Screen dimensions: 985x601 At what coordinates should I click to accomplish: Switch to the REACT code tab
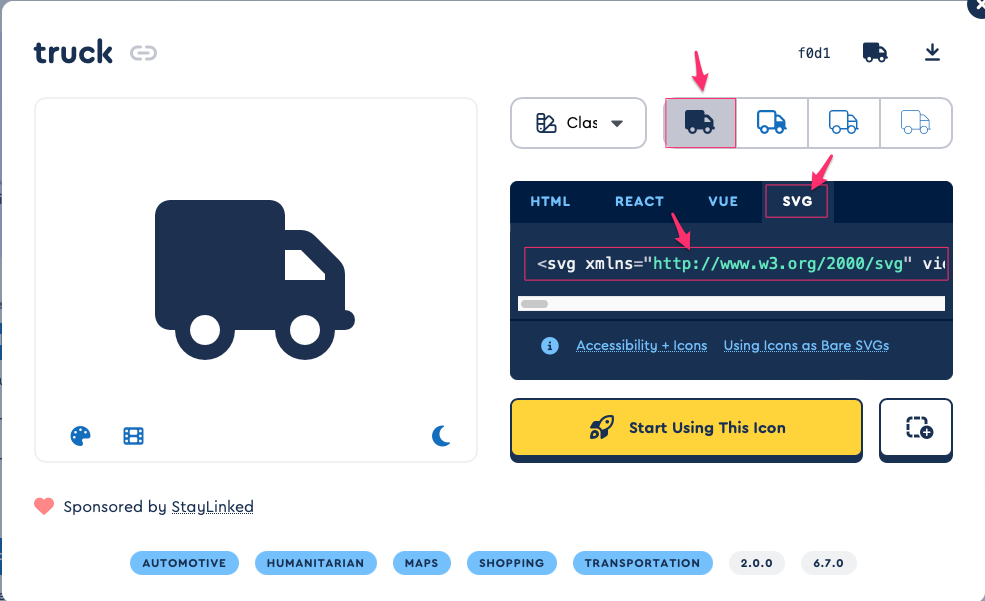coord(639,201)
